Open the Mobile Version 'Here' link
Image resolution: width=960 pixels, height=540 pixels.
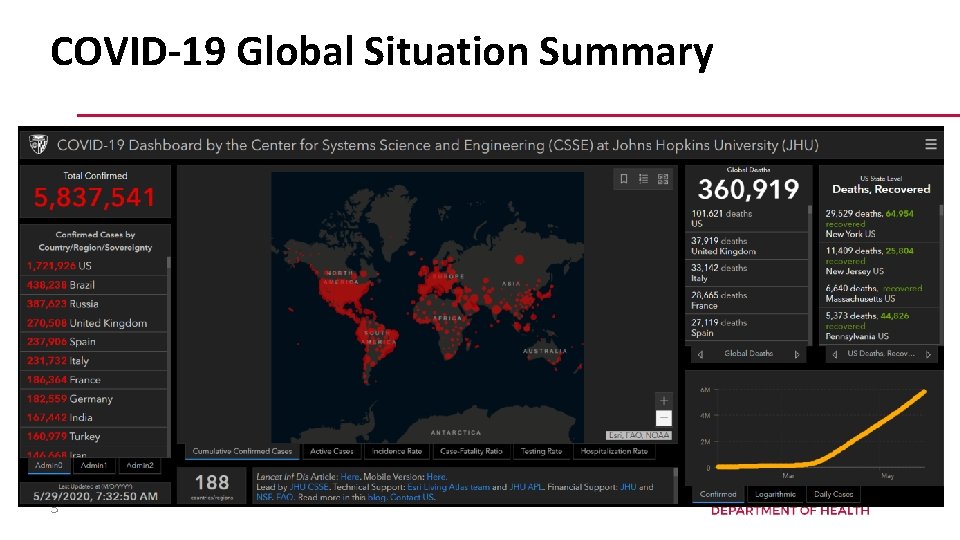pyautogui.click(x=437, y=476)
